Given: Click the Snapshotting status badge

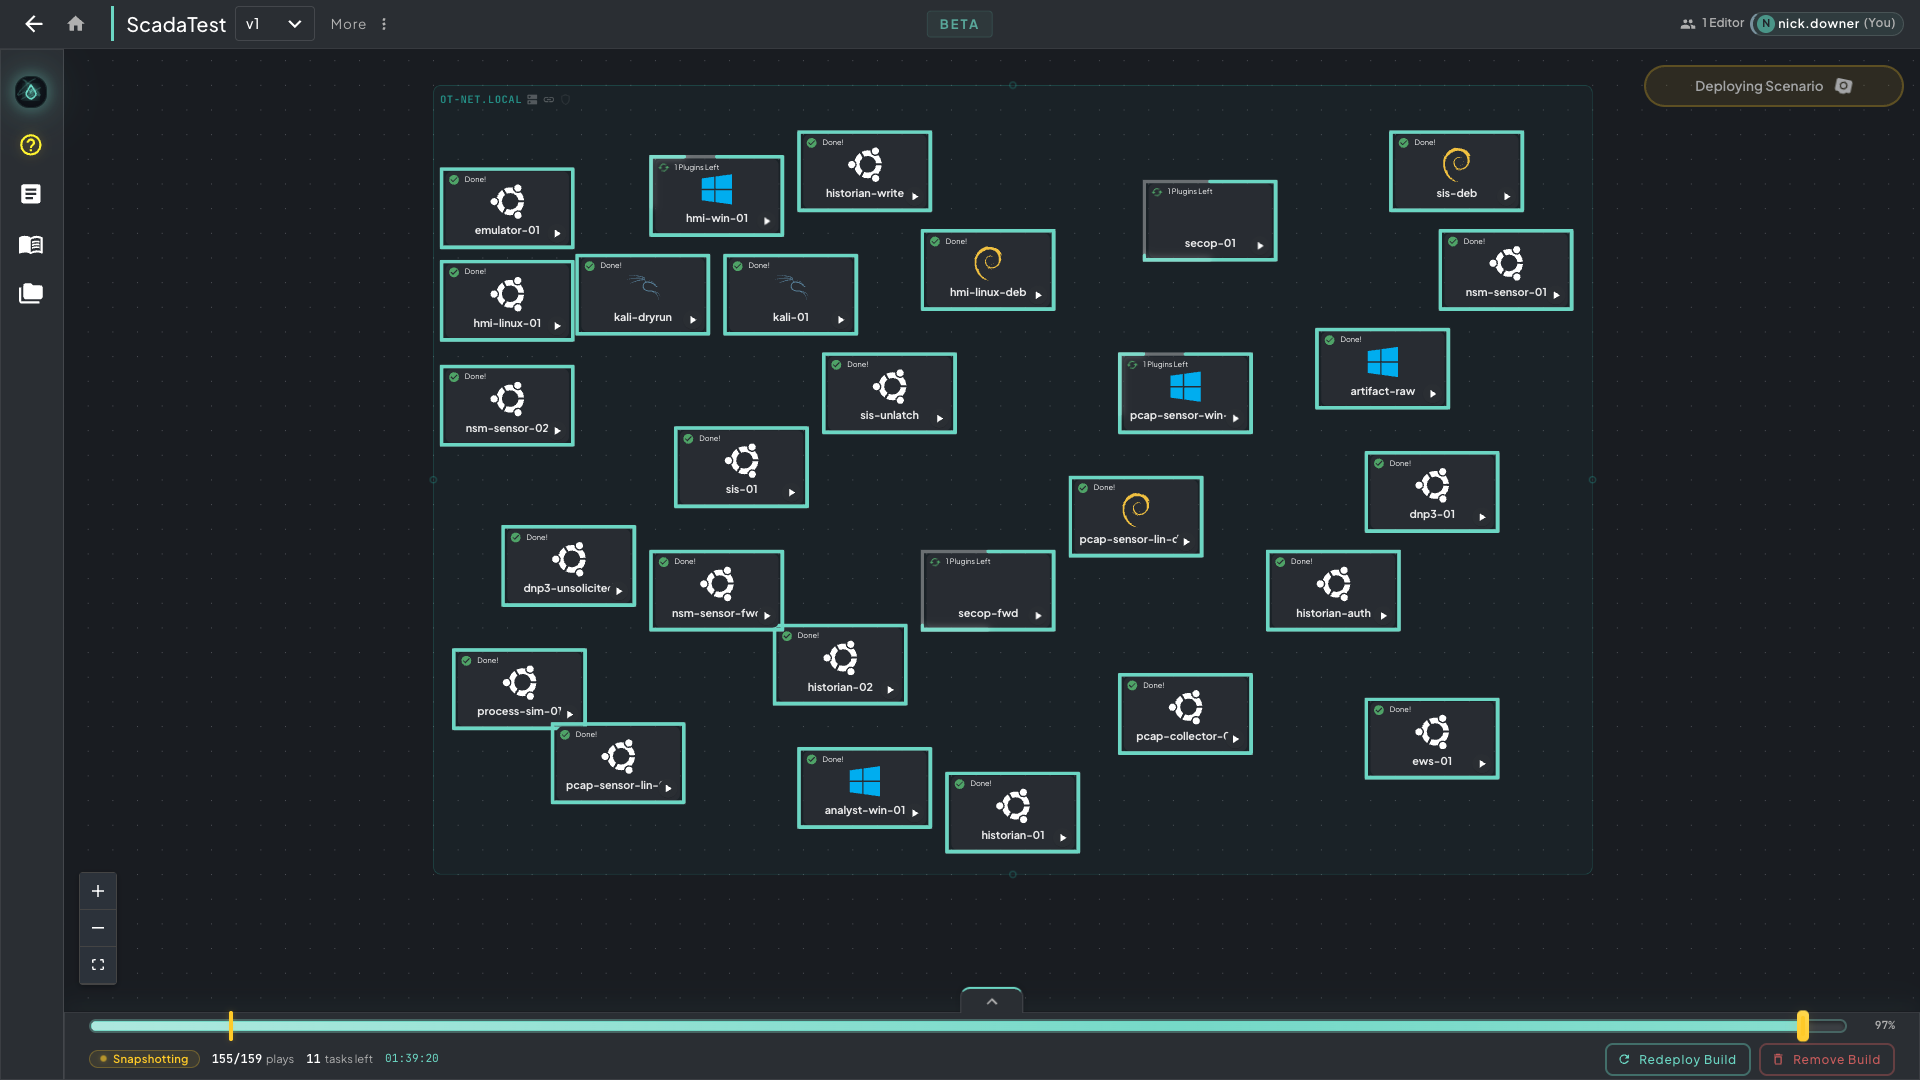Looking at the screenshot, I should pyautogui.click(x=144, y=1059).
